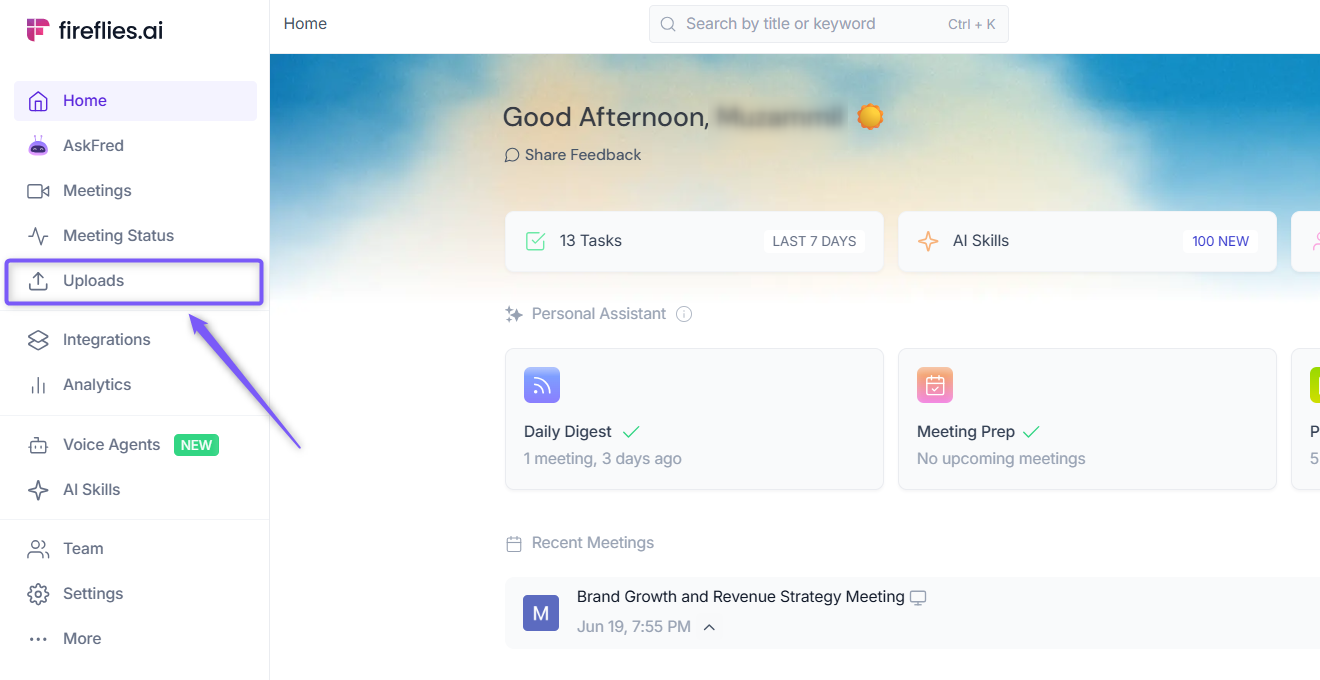The height and width of the screenshot is (680, 1320).
Task: Click the Home house icon
Action: (38, 101)
